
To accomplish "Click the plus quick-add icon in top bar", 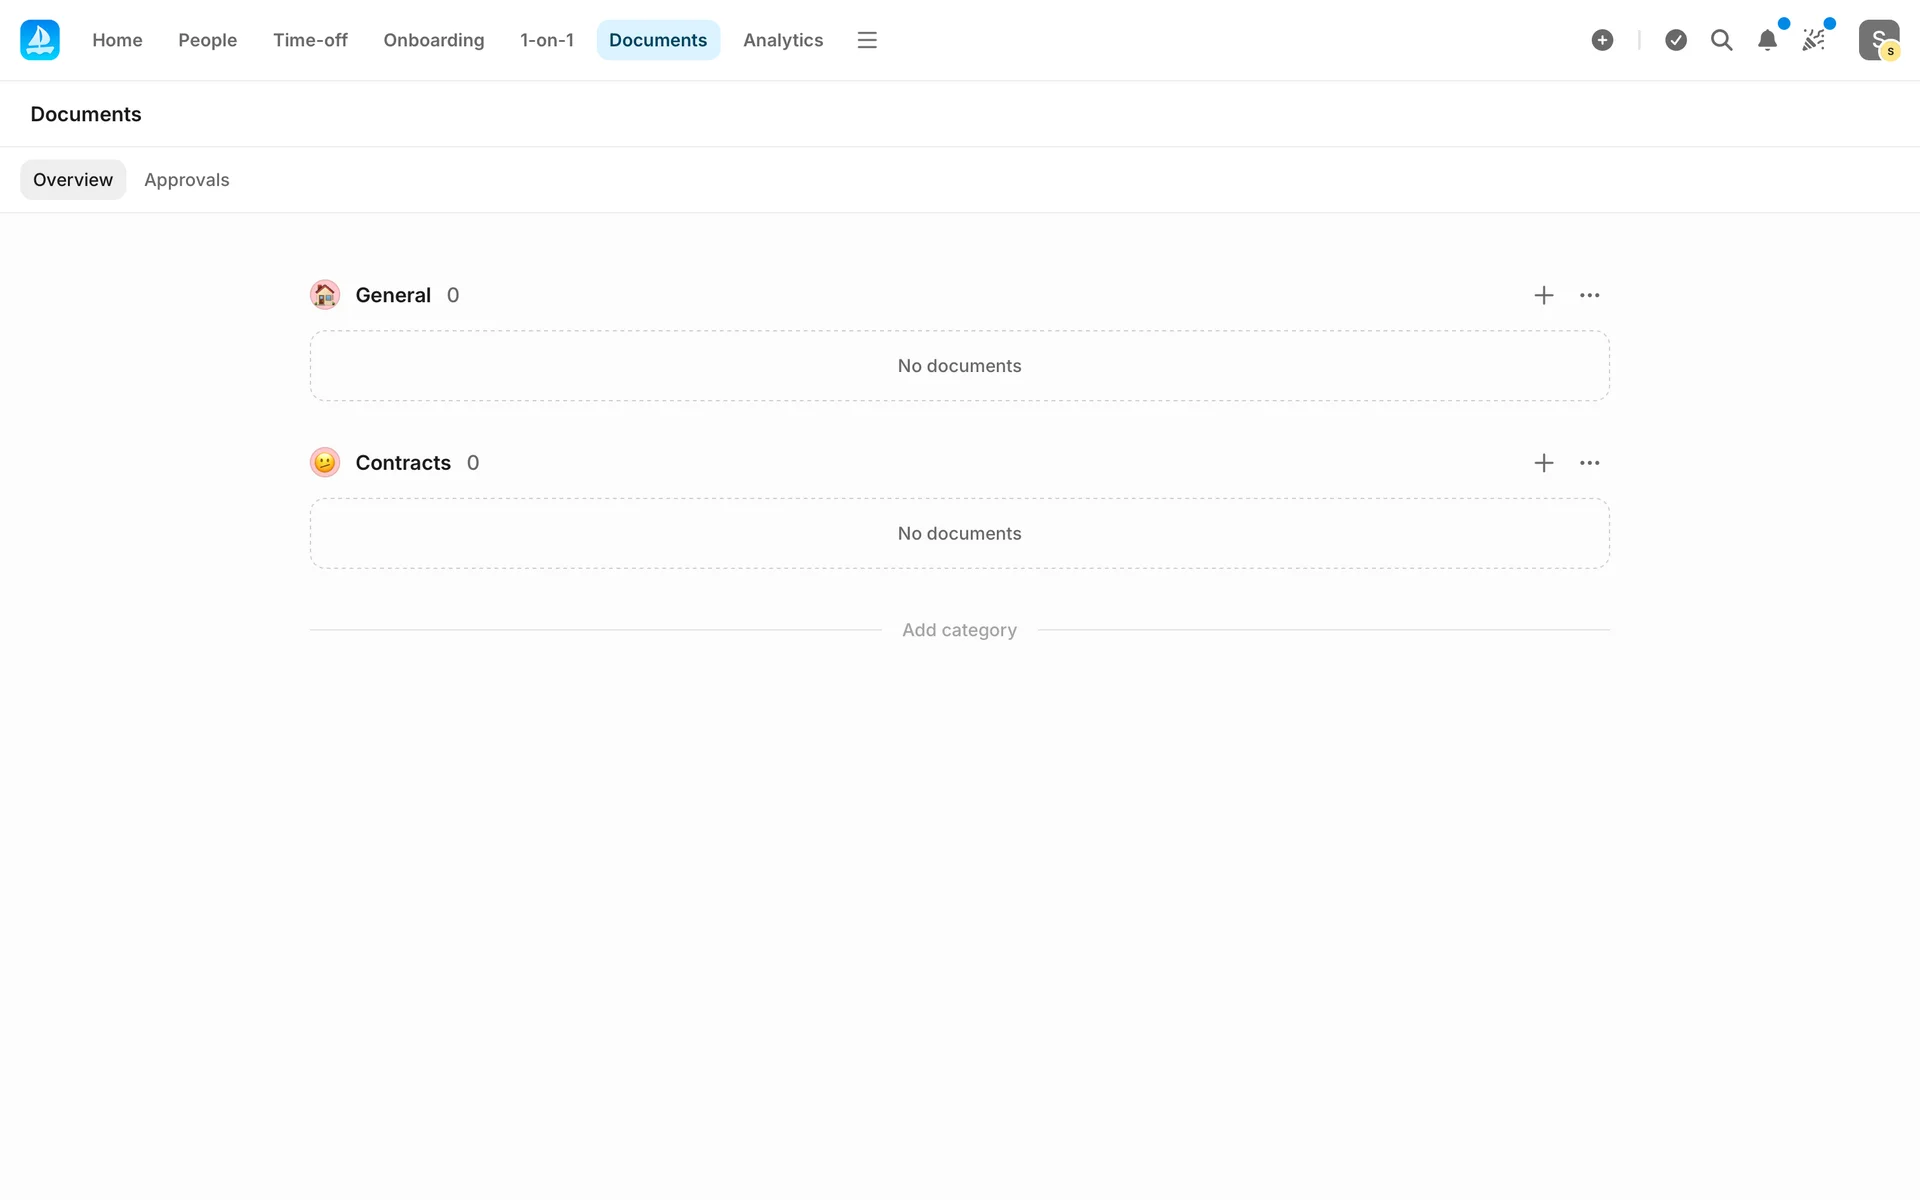I will [1602, 40].
